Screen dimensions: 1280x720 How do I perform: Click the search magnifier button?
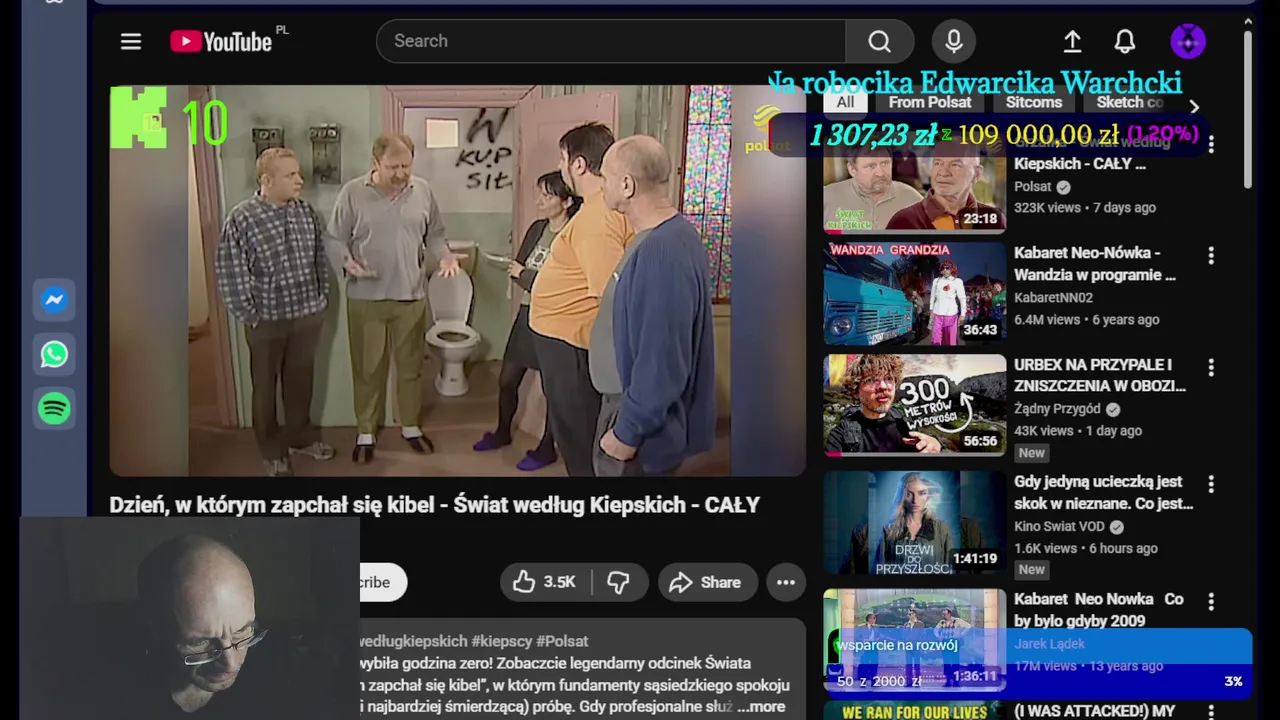[879, 41]
